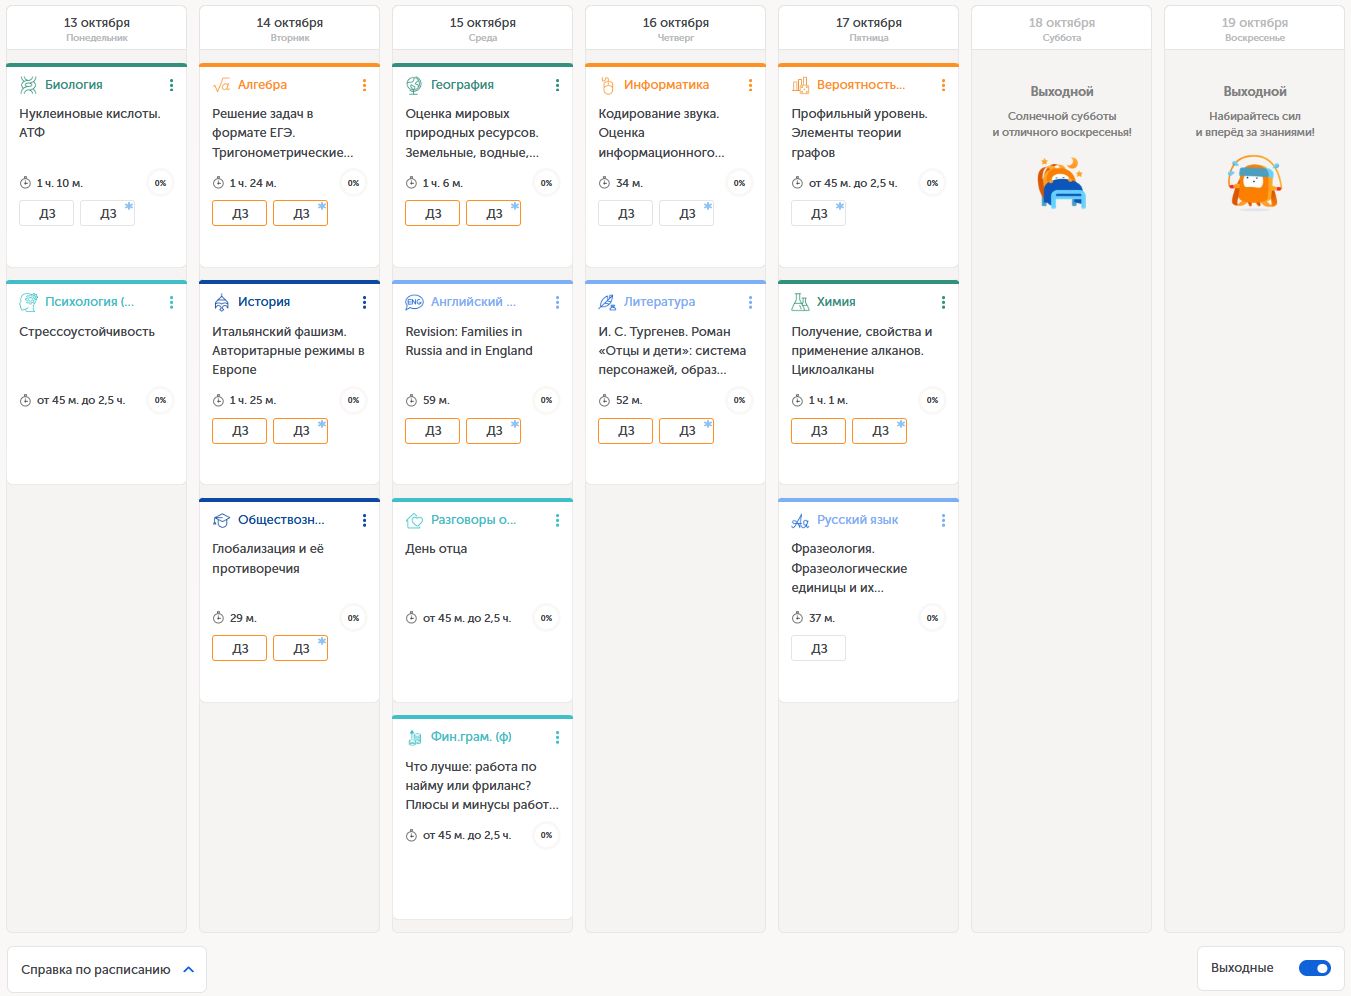
Task: Click the starred ДЗ button under Химия
Action: click(x=880, y=431)
